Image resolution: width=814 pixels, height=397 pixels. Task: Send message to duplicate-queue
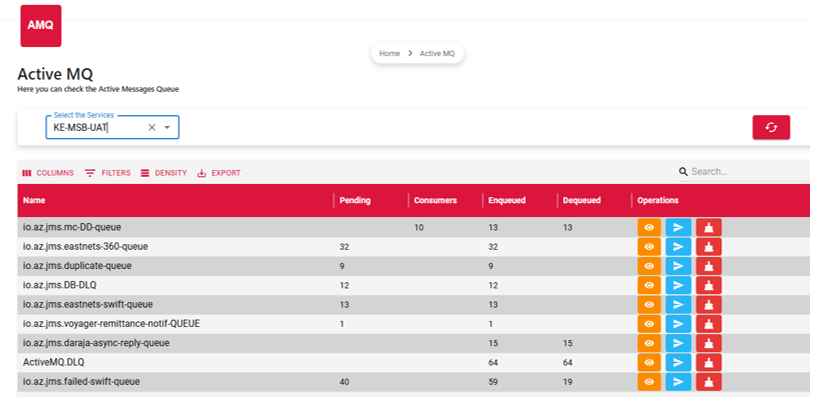coord(678,266)
